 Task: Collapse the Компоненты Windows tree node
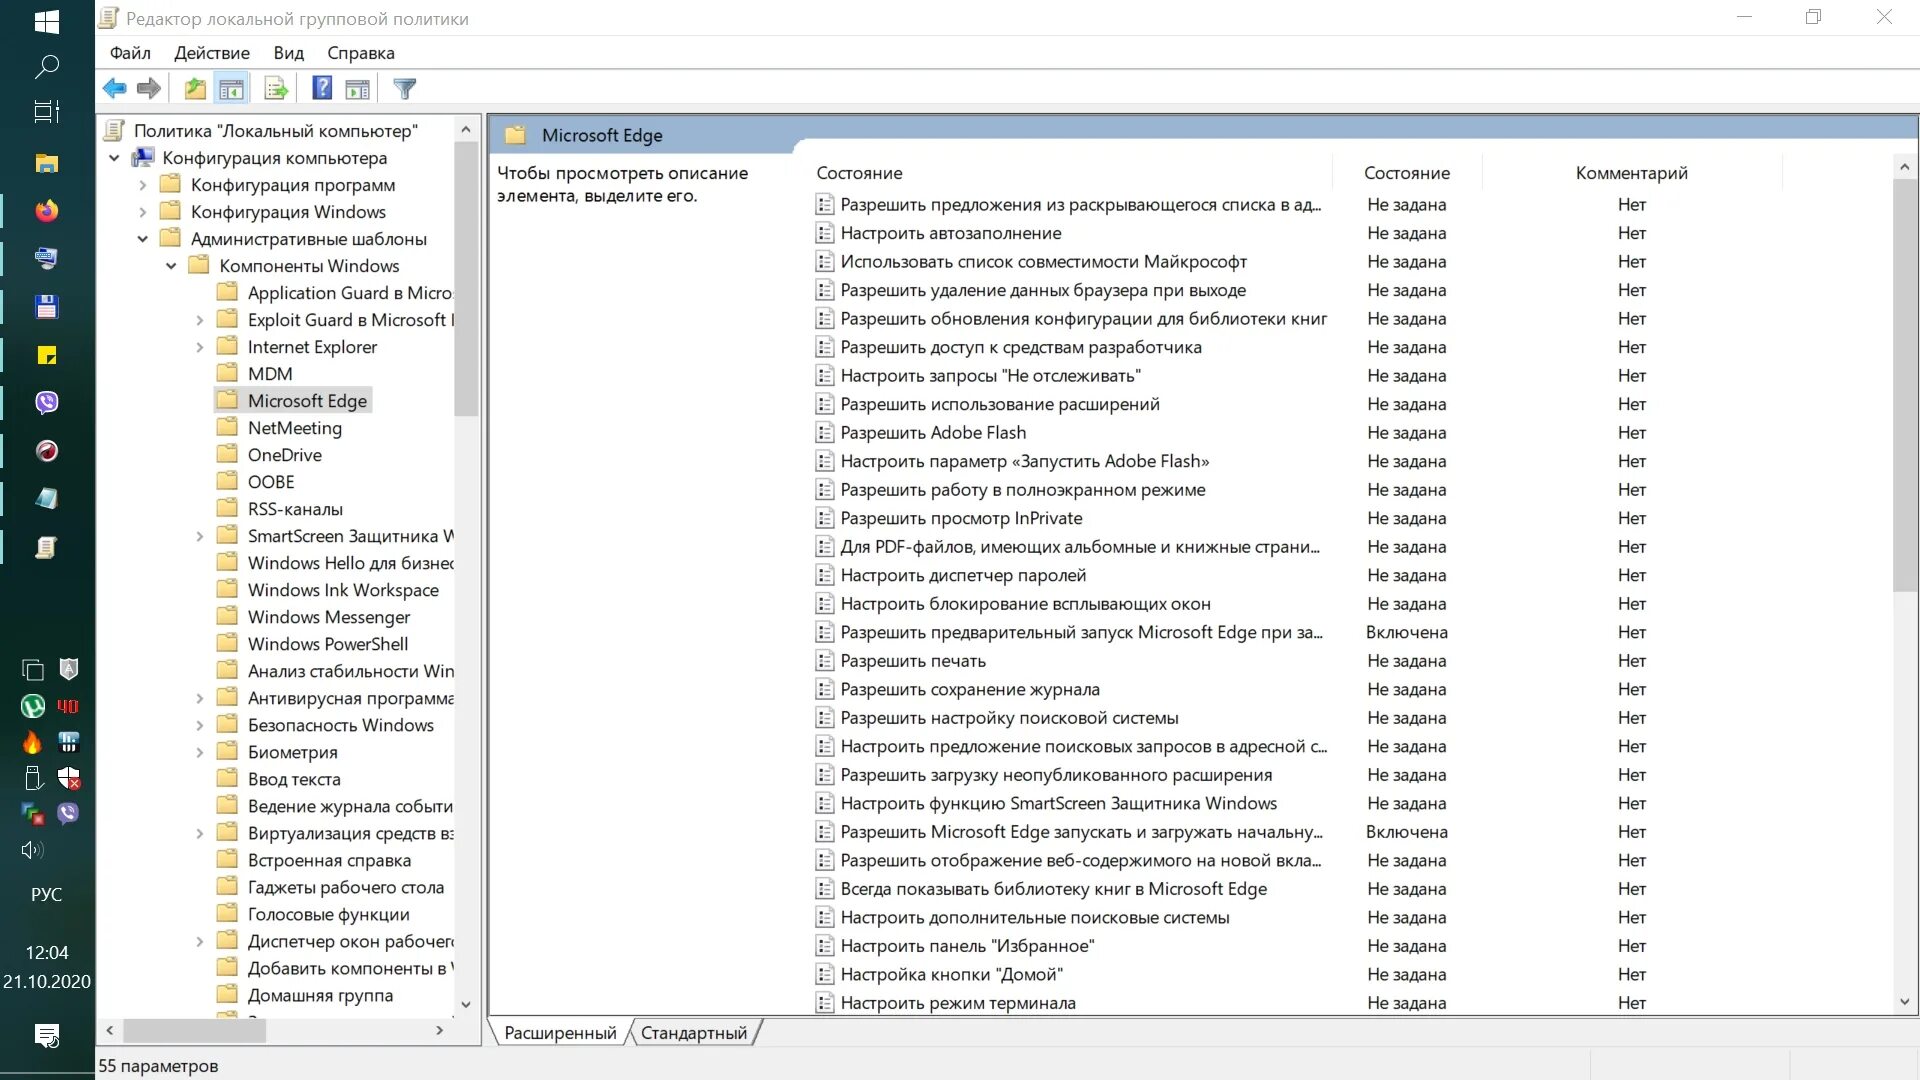pyautogui.click(x=171, y=266)
